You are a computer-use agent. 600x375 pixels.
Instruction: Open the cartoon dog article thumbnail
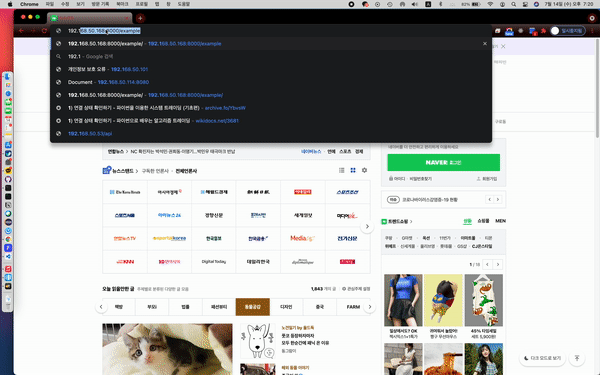tap(258, 341)
